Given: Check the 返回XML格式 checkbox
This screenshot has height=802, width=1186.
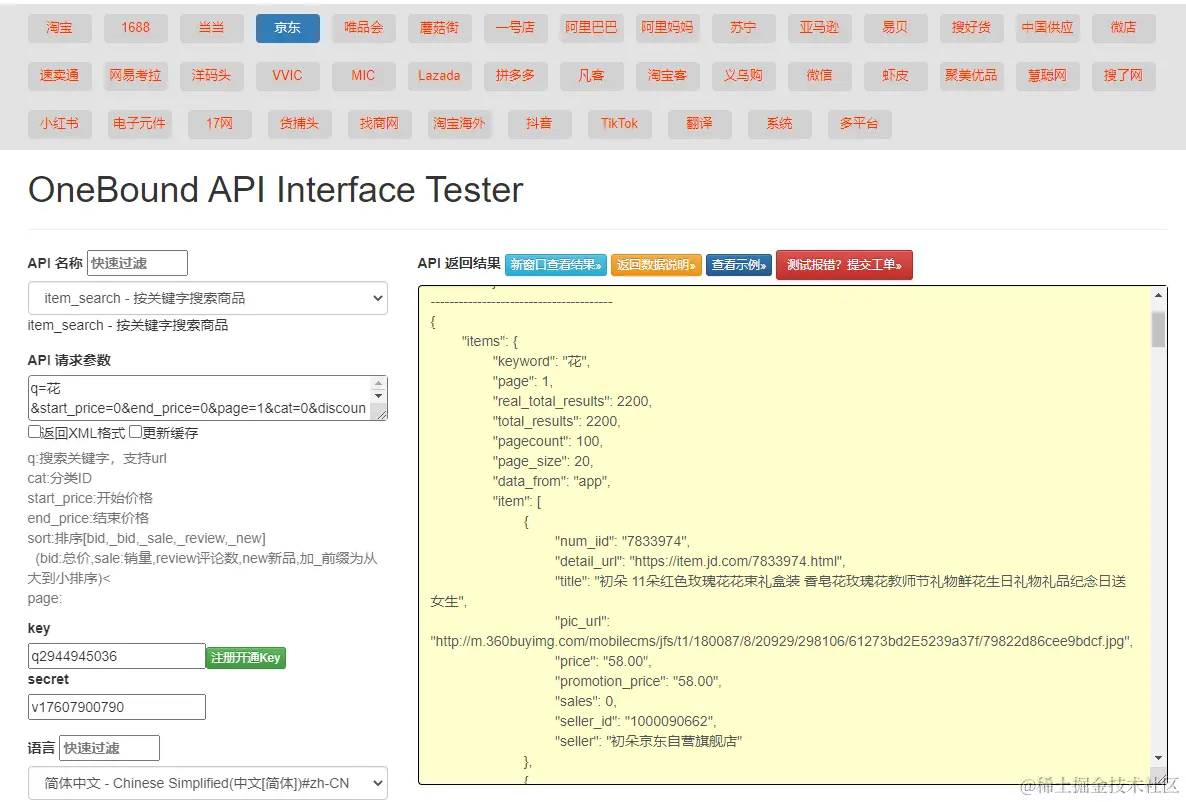Looking at the screenshot, I should click(x=34, y=432).
